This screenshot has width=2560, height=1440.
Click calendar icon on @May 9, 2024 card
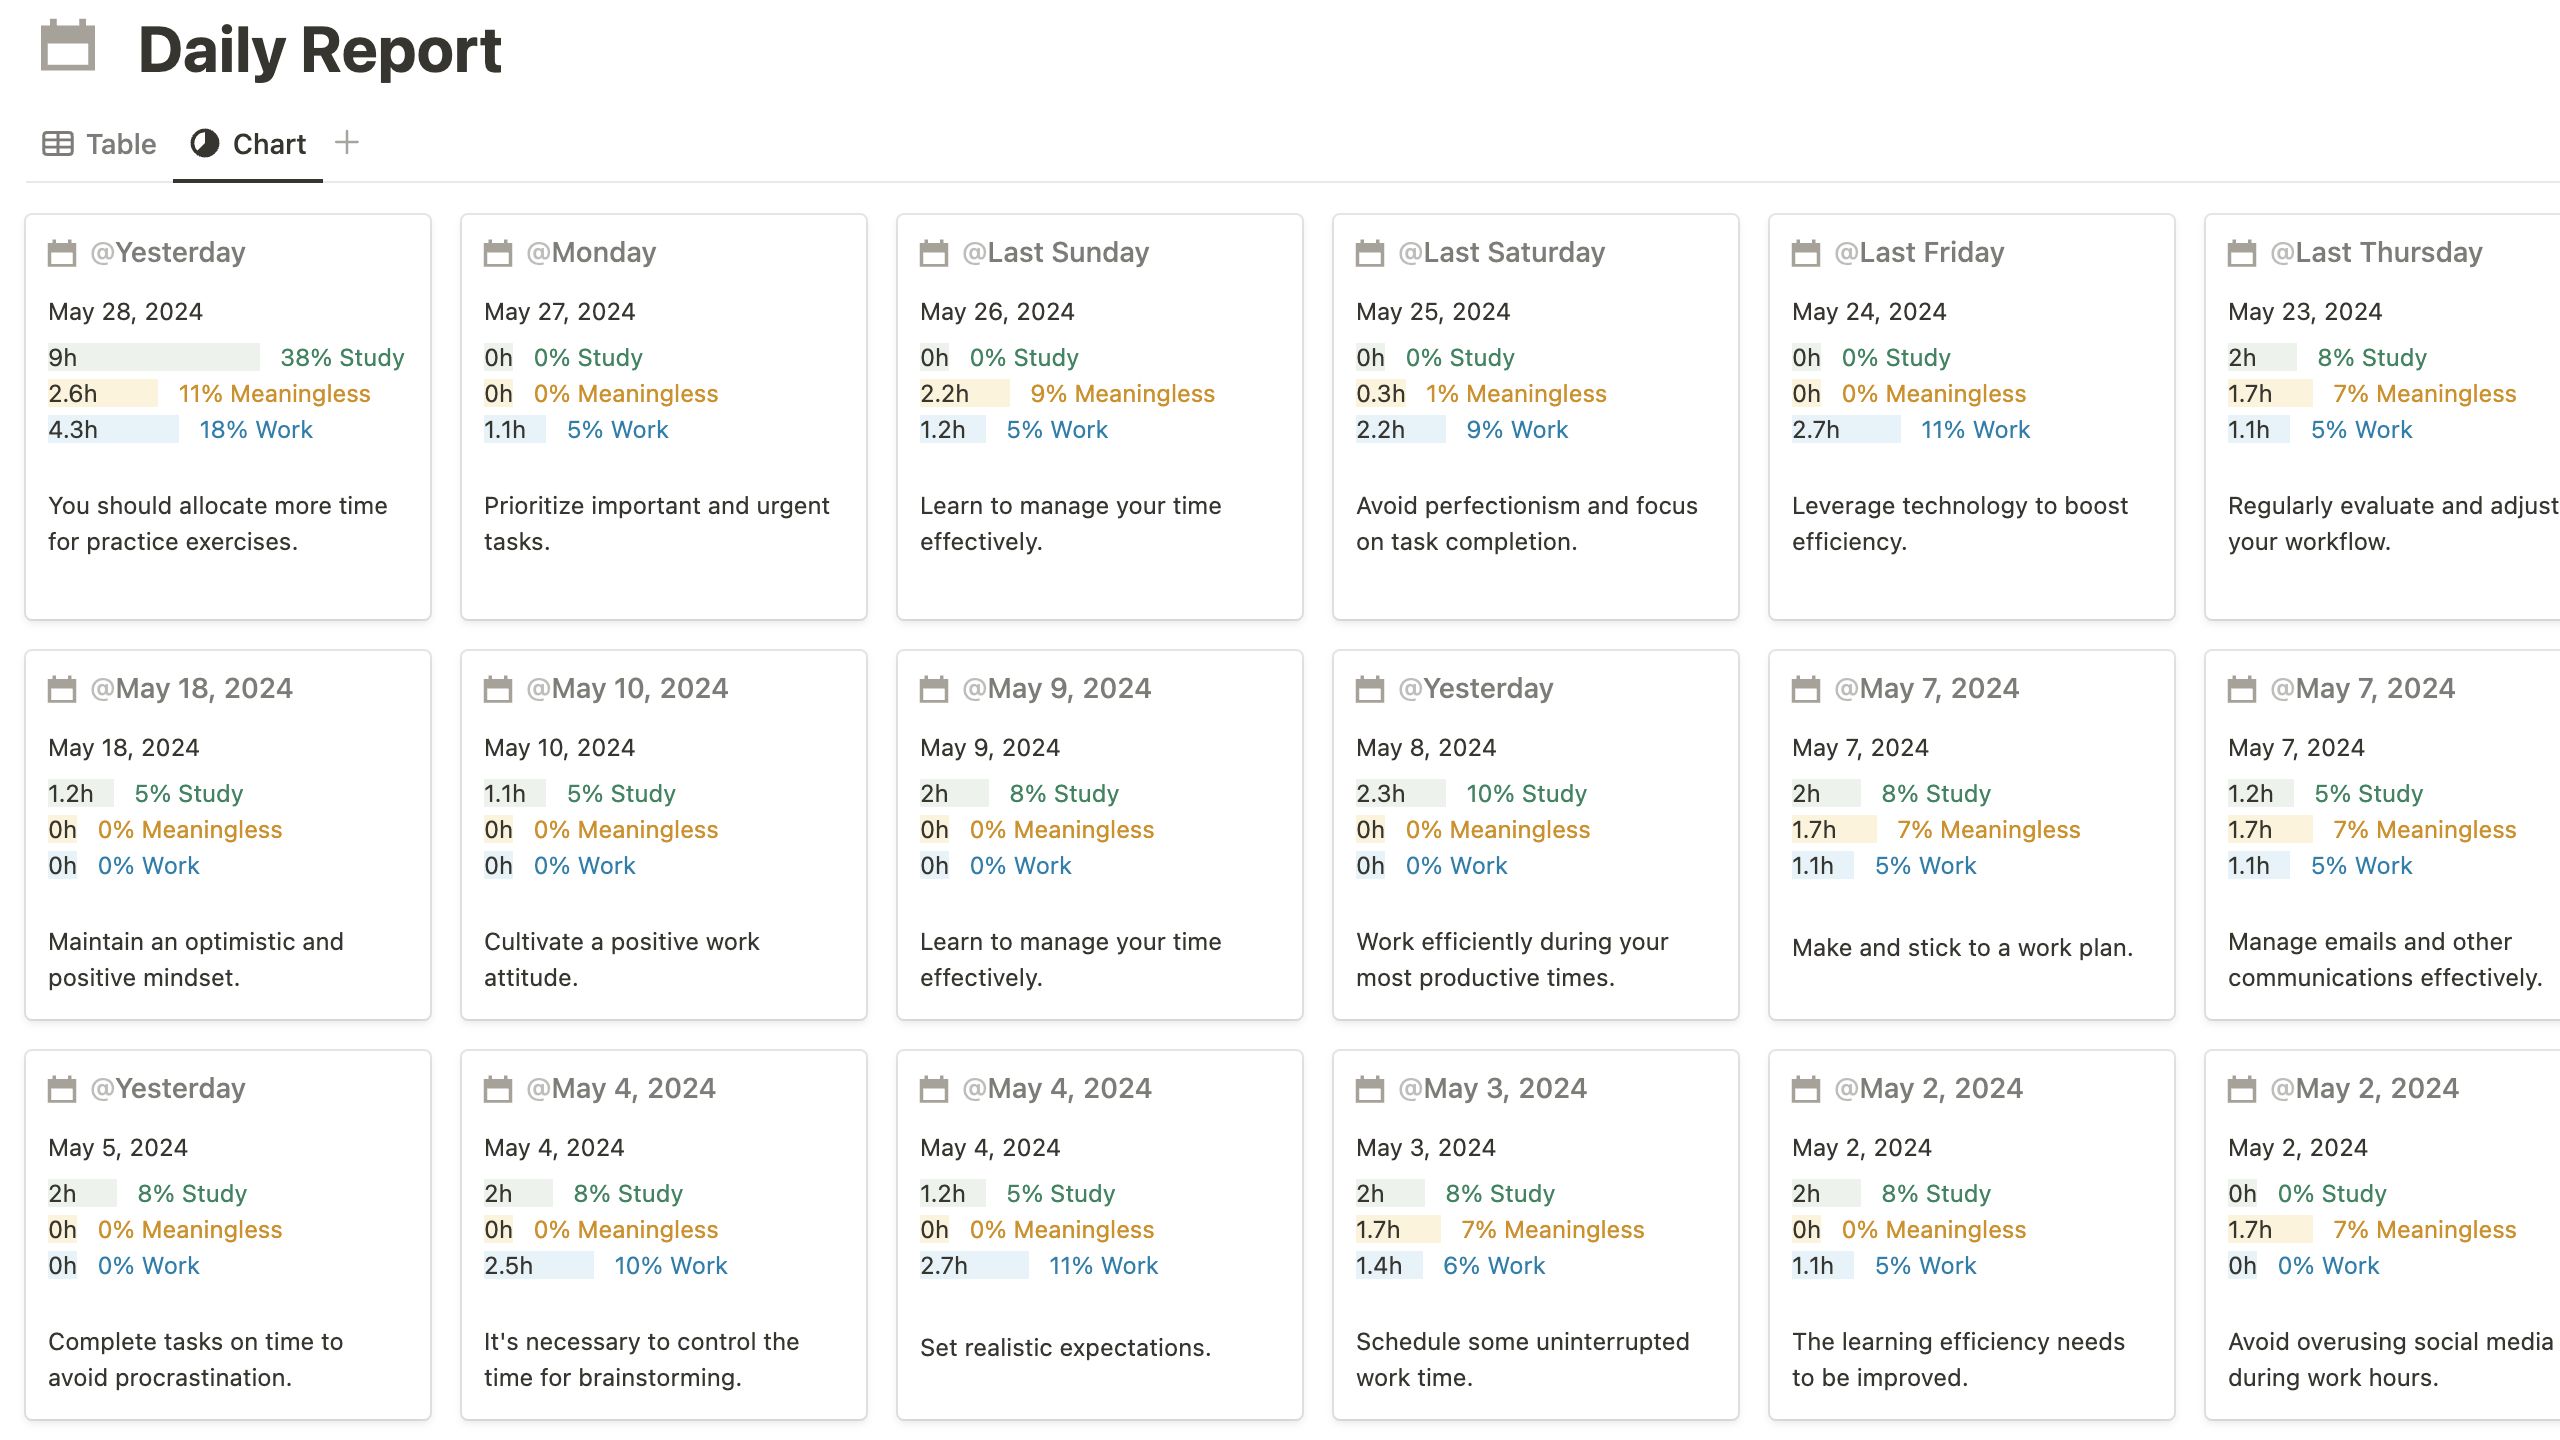click(934, 689)
